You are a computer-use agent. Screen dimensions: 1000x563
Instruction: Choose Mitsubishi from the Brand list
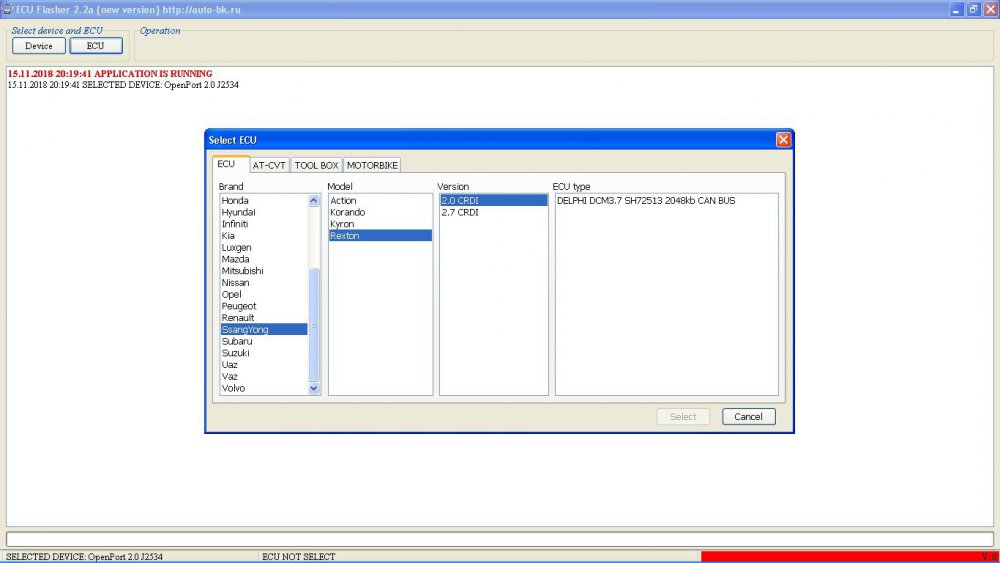point(244,271)
